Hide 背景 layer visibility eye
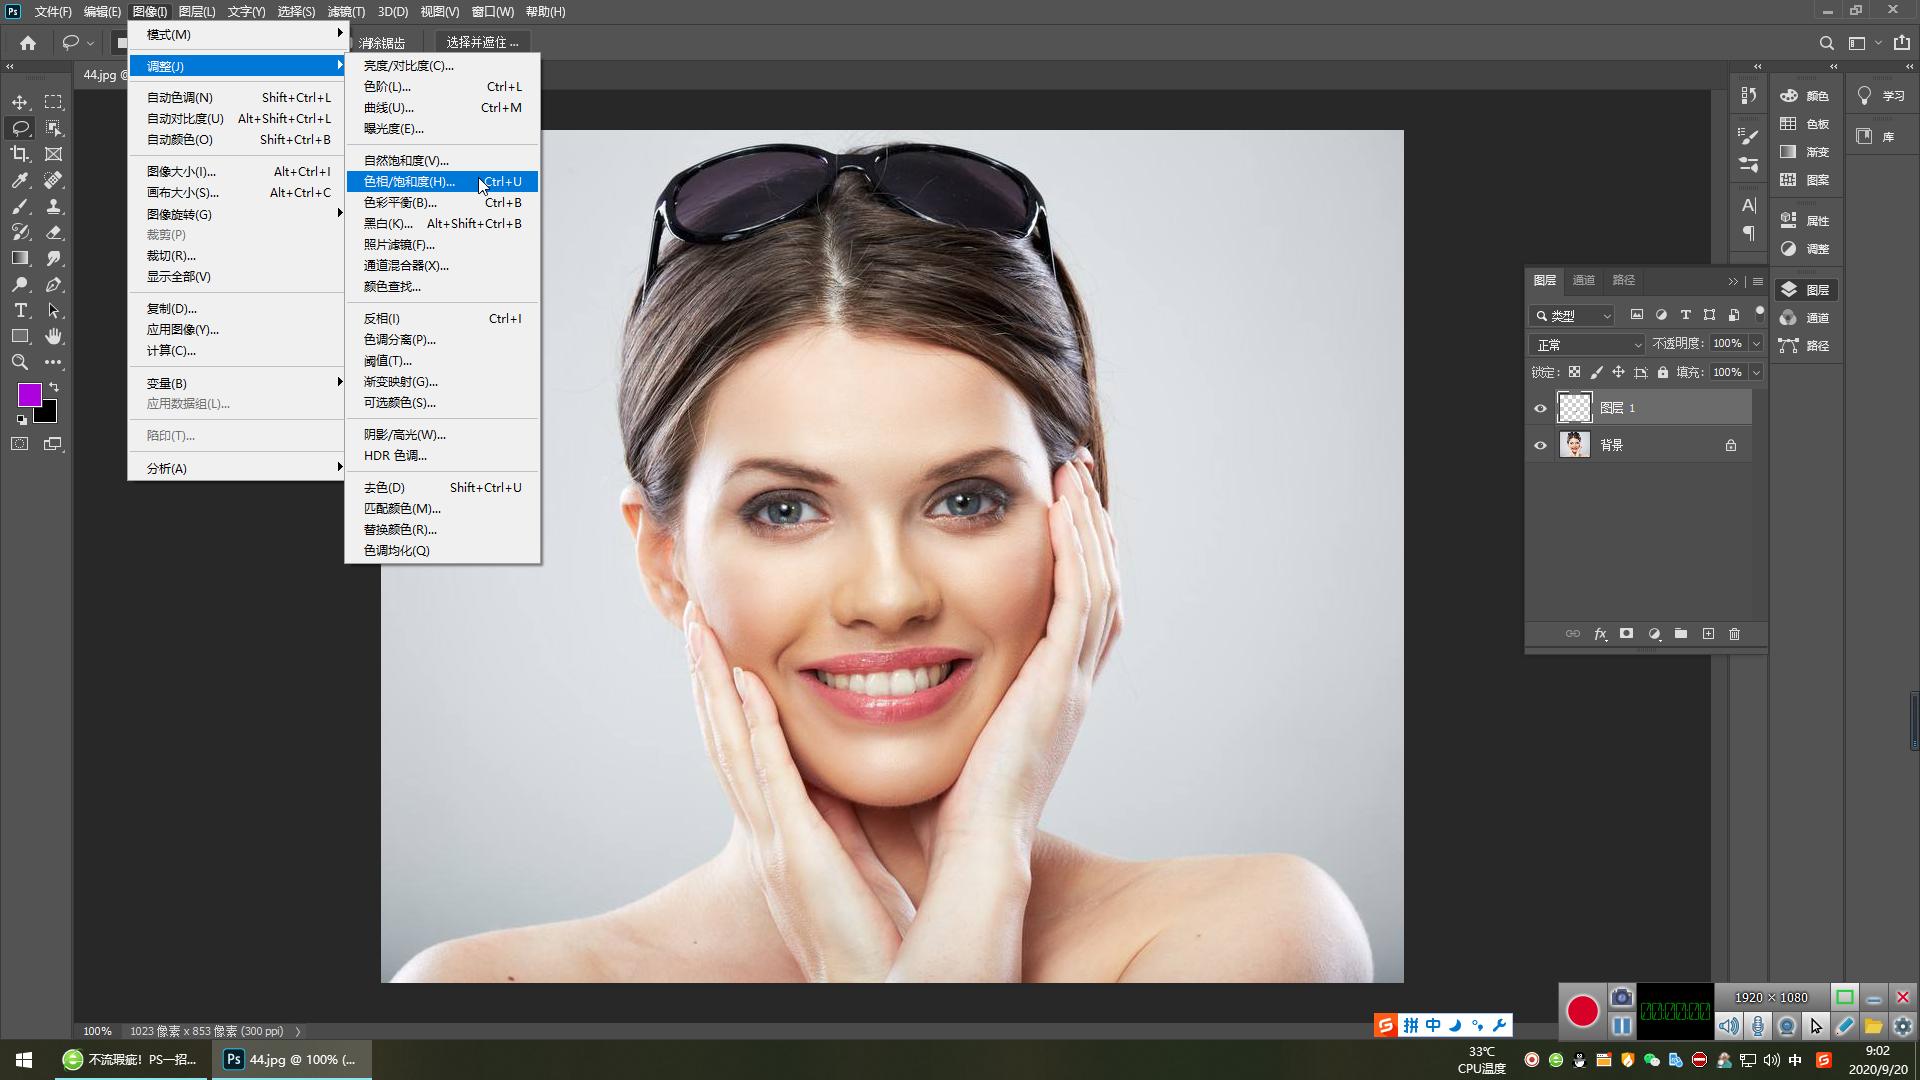Screen dimensions: 1920x1080 click(x=1540, y=446)
